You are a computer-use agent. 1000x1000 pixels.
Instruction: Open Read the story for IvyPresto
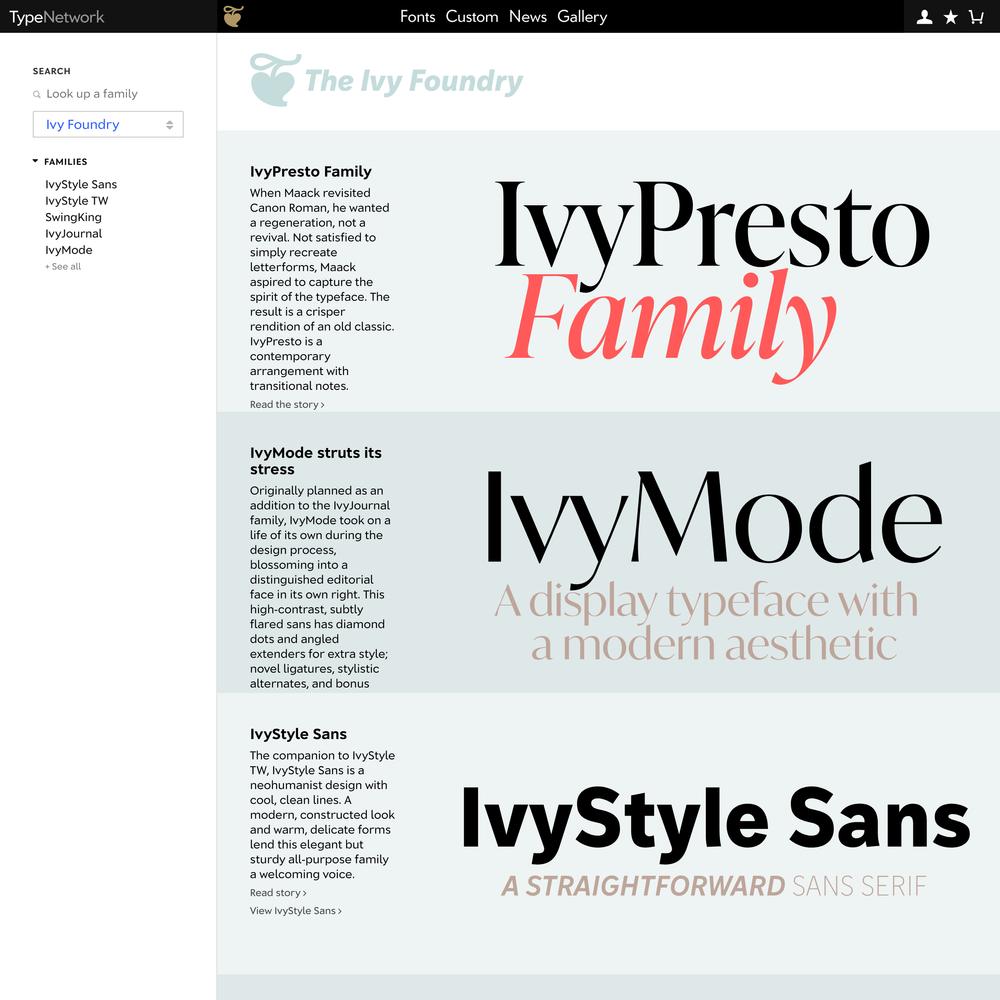(287, 404)
